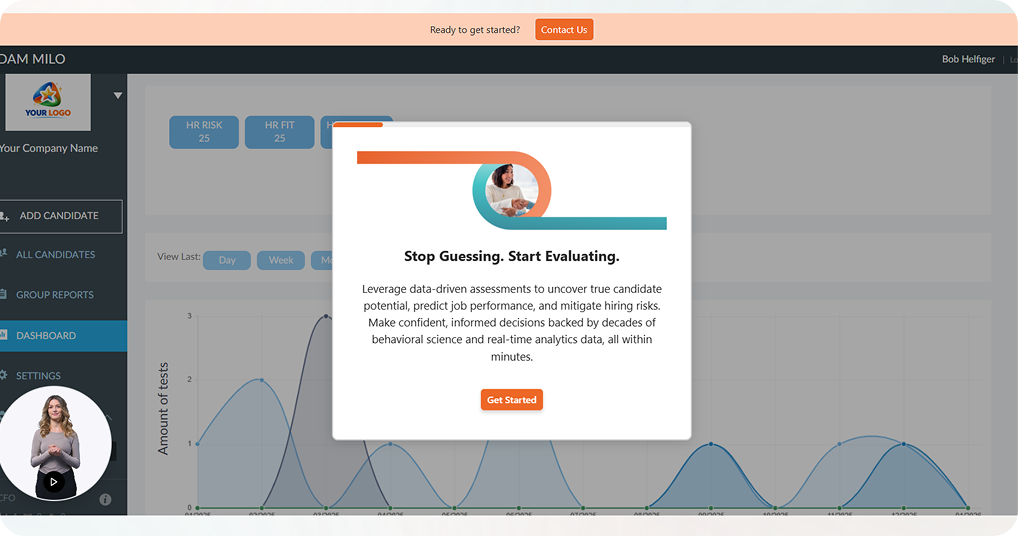Click the Your Logo company image

[x=47, y=102]
